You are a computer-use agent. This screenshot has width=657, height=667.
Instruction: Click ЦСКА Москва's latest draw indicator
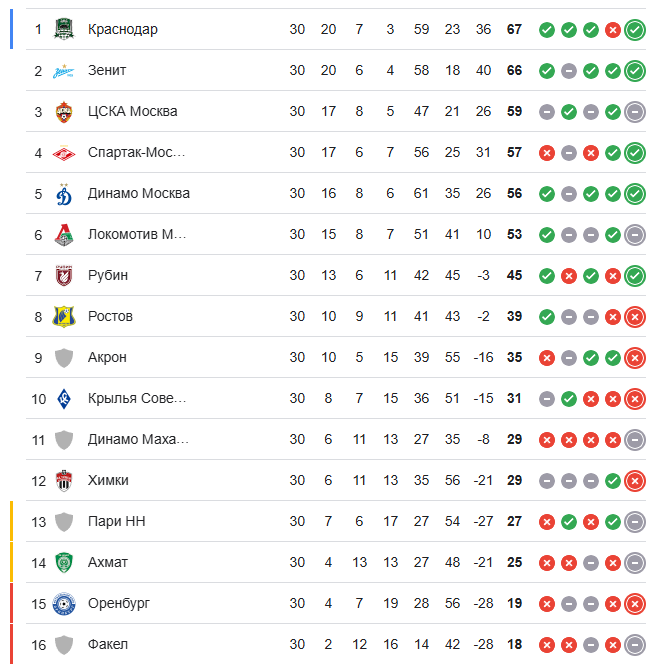635,112
